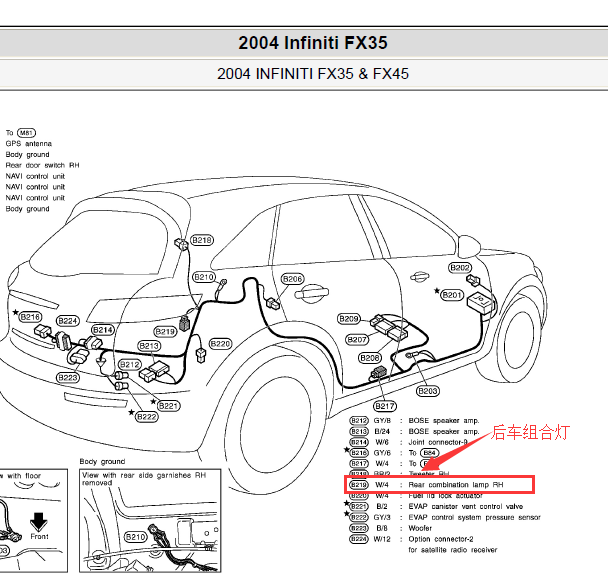Click the "Body ground" label above the inset
The image size is (608, 578).
[x=102, y=461]
